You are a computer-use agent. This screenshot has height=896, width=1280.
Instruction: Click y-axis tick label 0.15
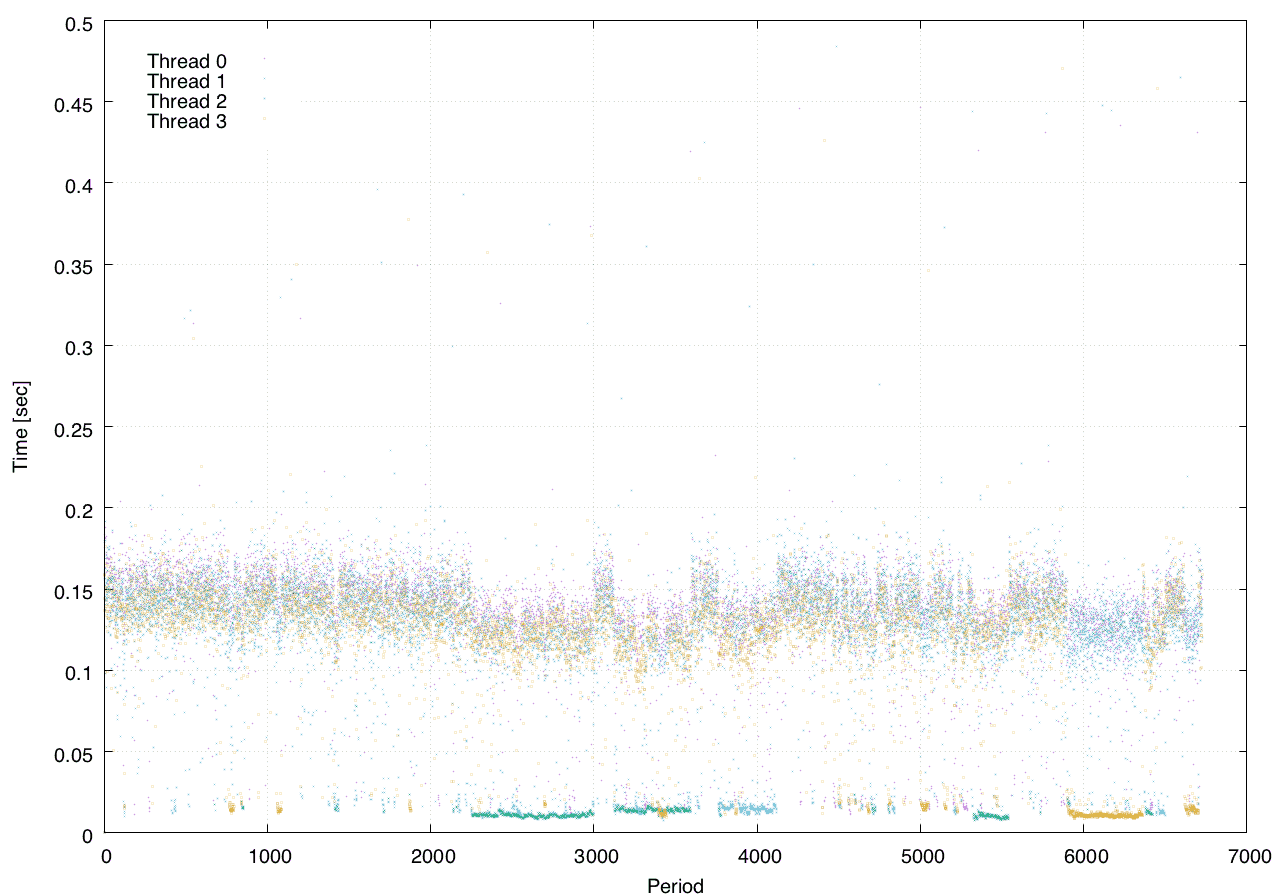tap(76, 590)
